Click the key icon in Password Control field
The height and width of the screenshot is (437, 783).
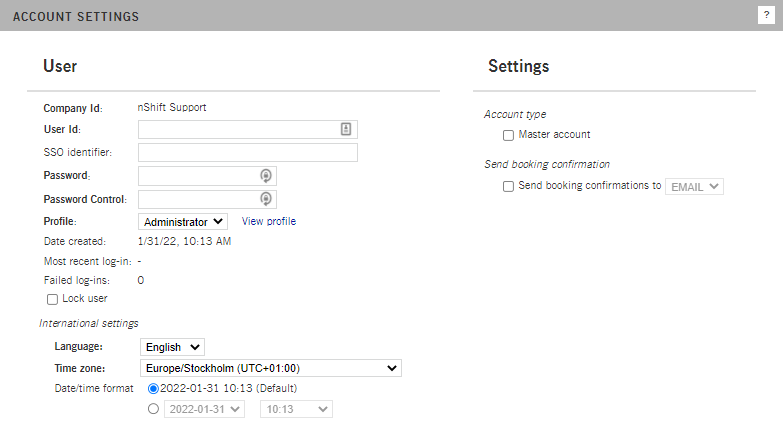tap(265, 199)
